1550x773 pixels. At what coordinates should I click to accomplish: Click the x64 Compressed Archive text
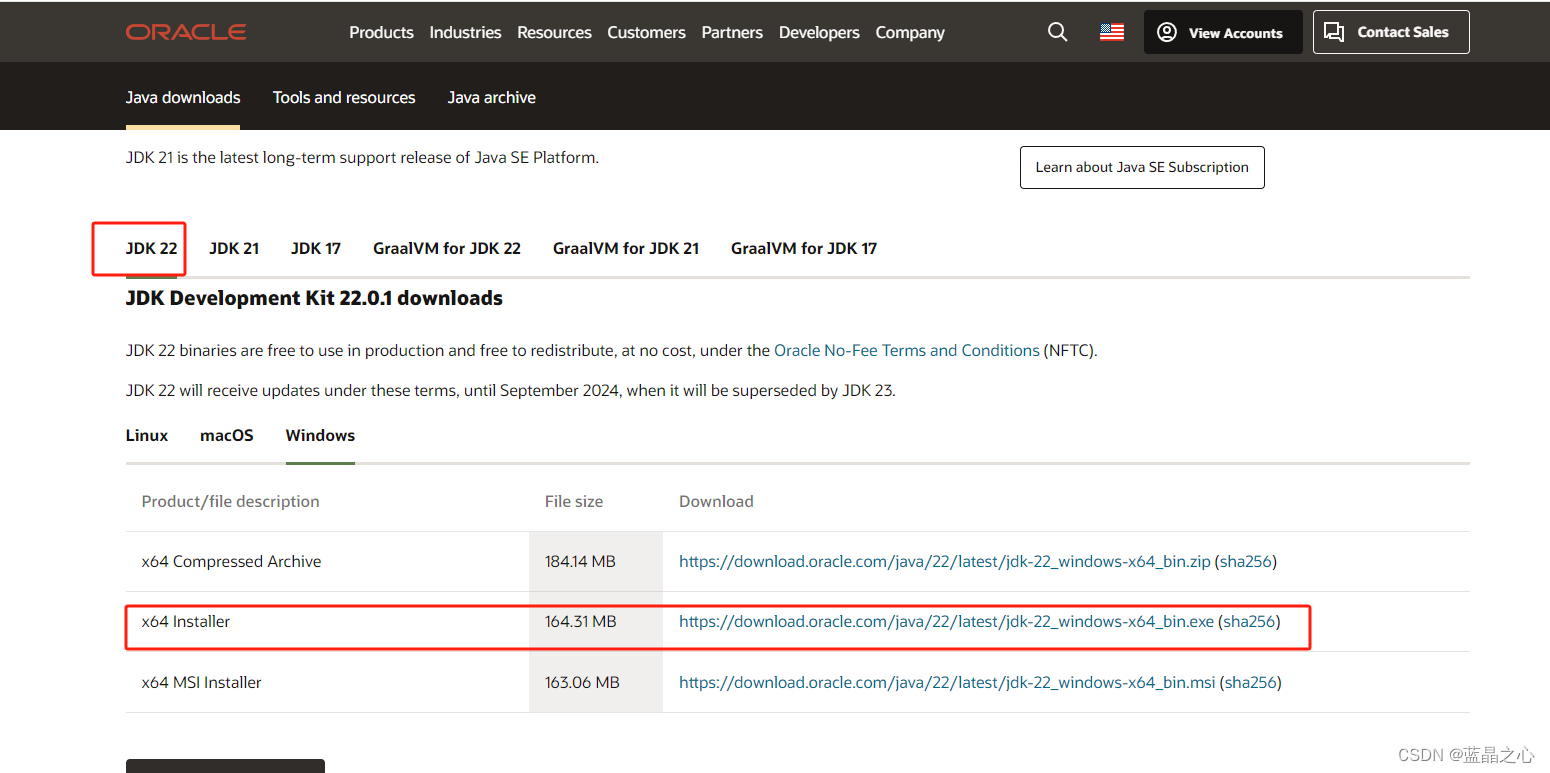tap(232, 561)
